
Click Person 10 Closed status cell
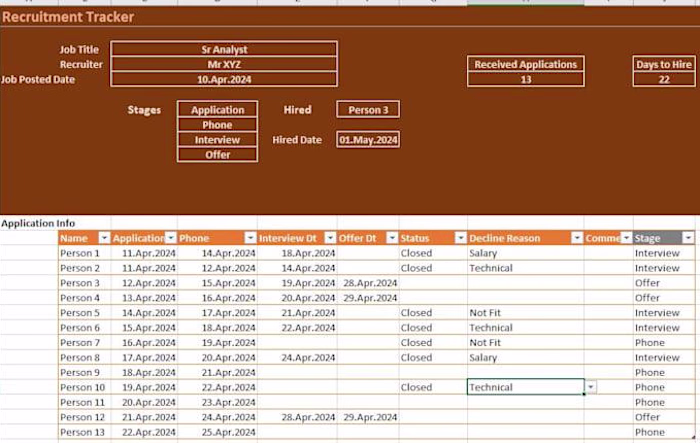coord(433,387)
